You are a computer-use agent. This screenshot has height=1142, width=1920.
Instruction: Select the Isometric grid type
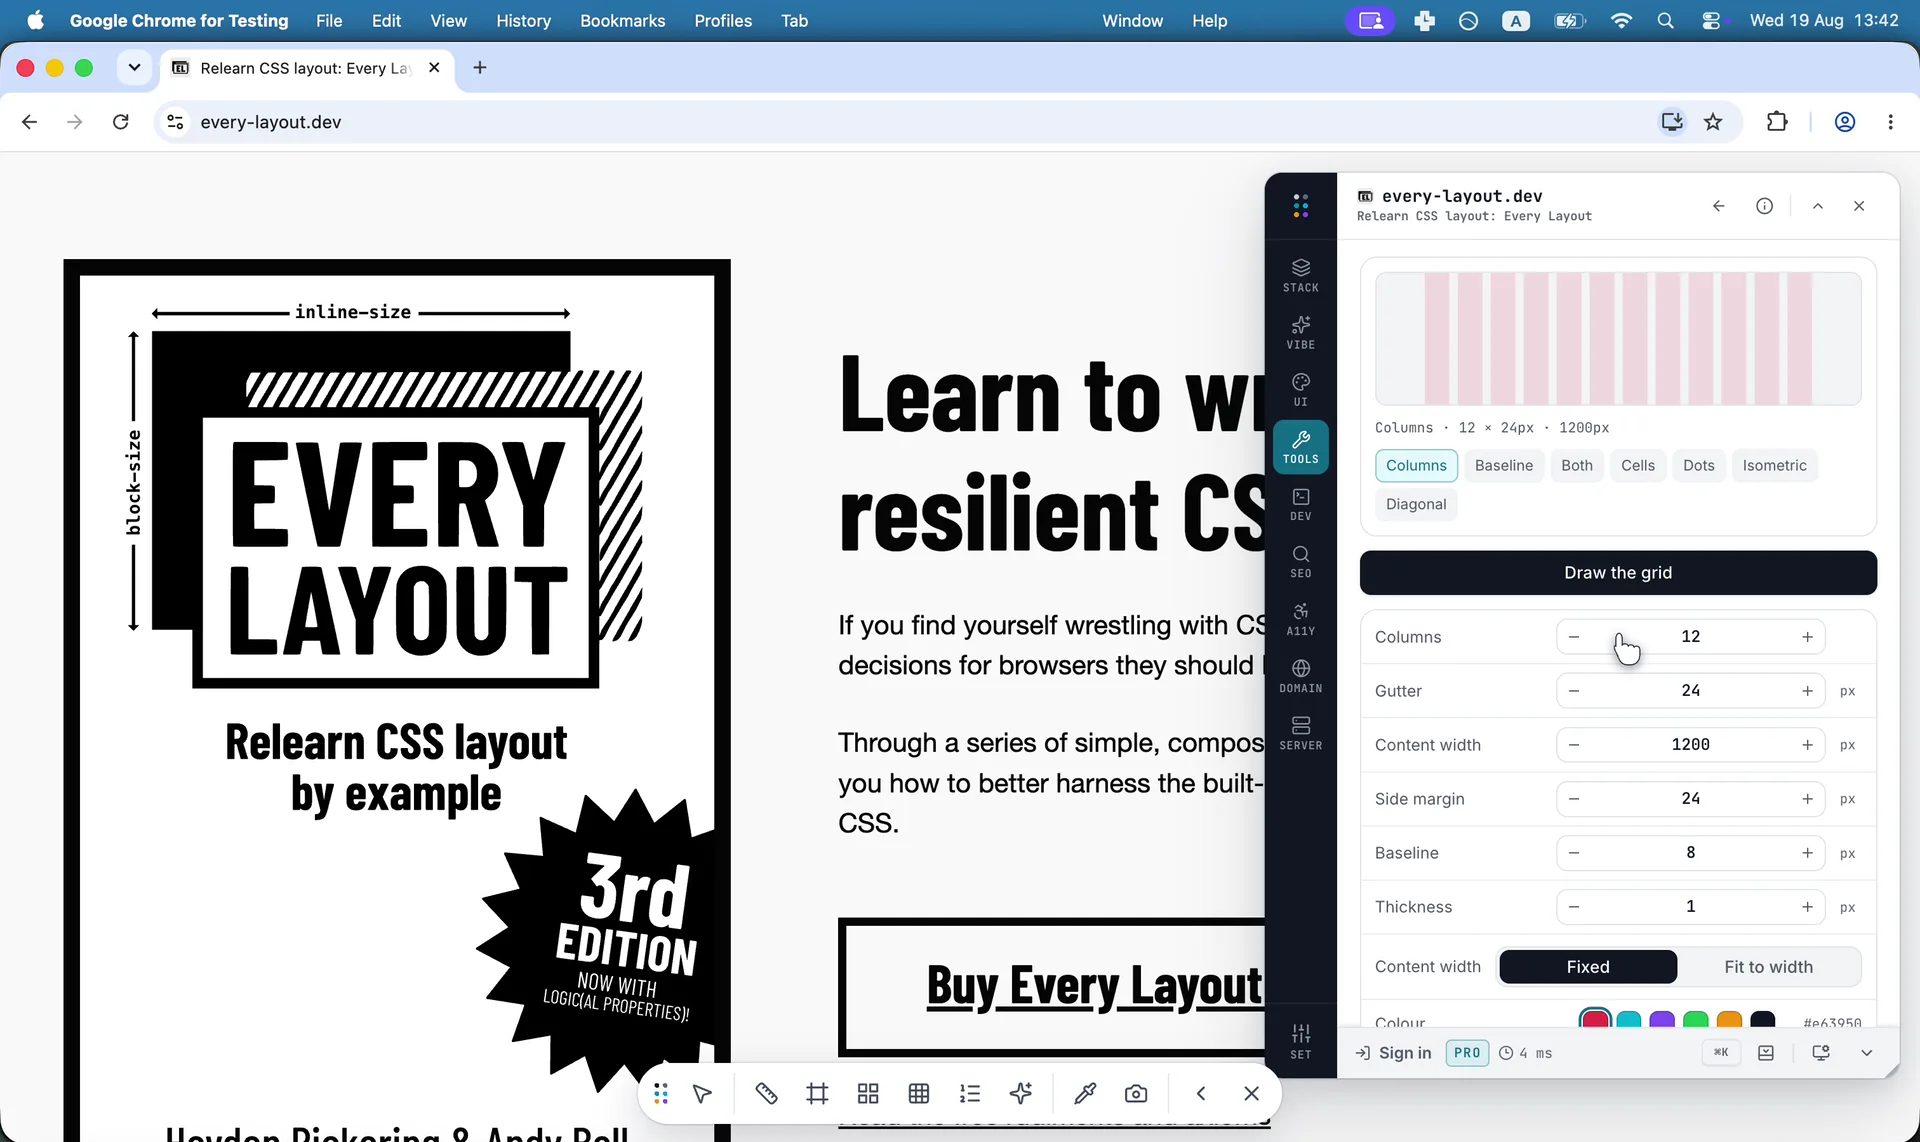click(1774, 465)
